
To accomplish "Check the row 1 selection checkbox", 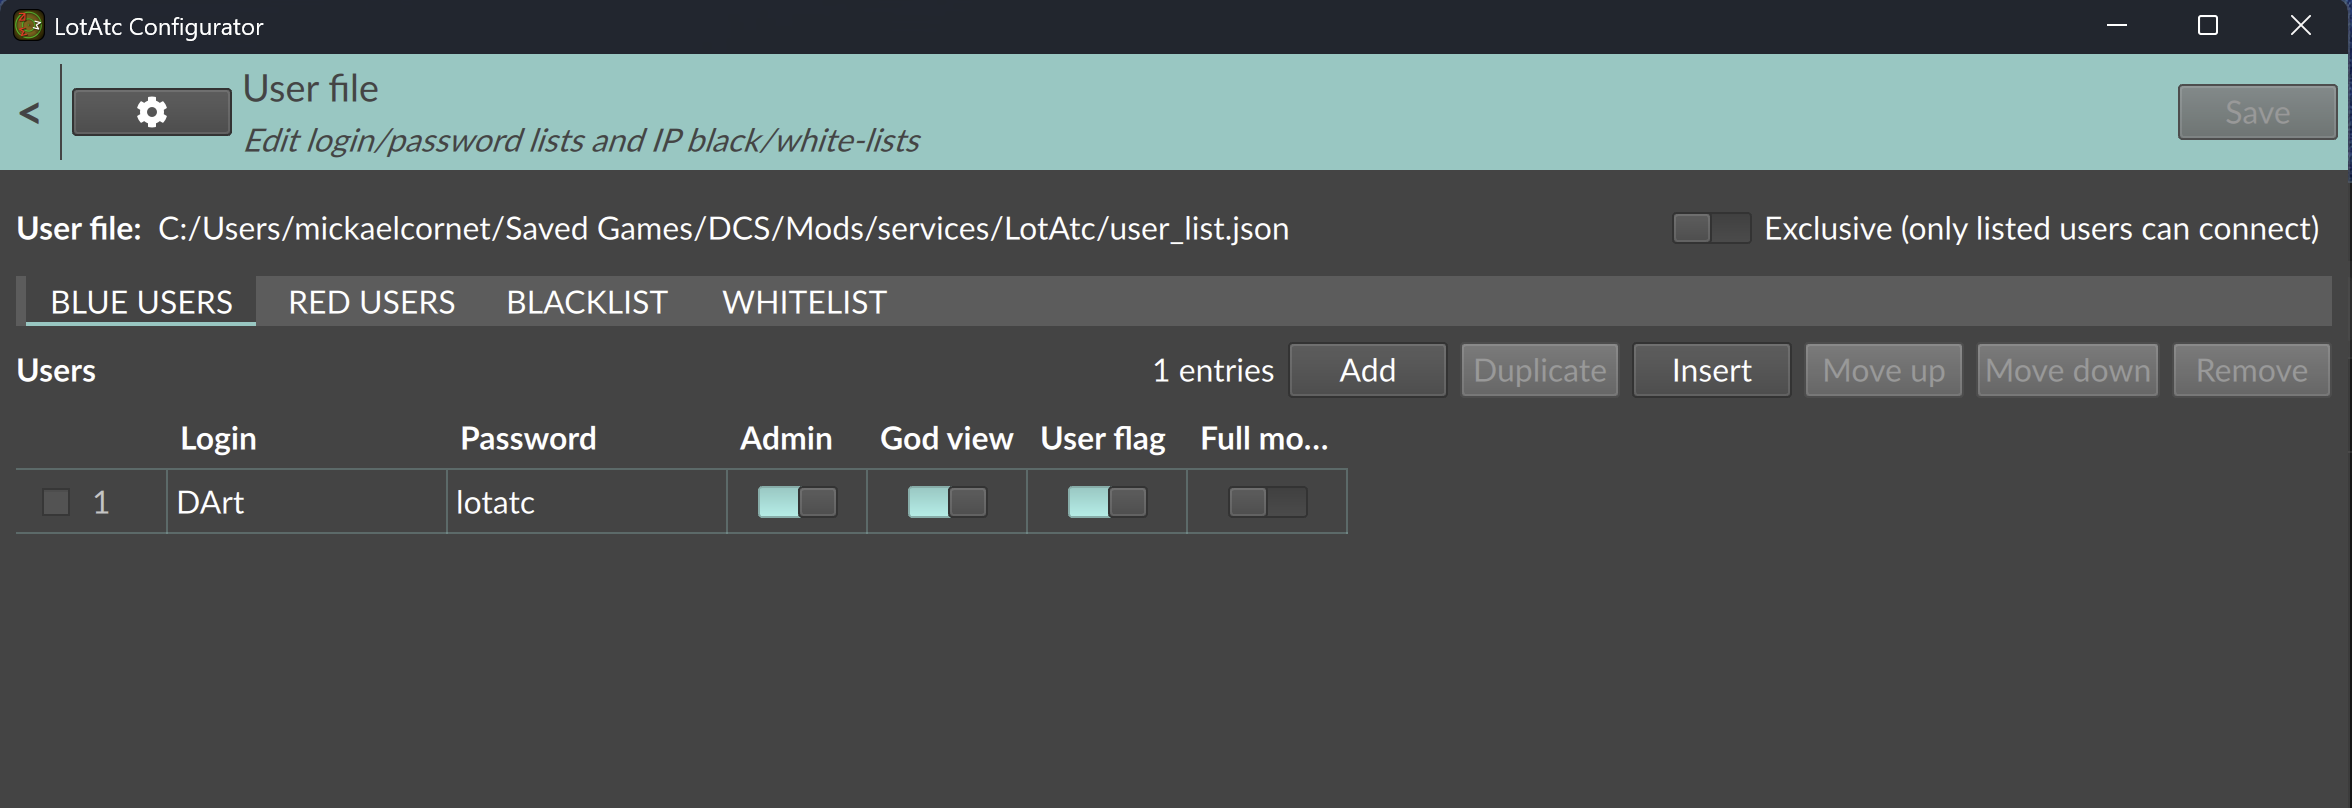I will pos(56,502).
